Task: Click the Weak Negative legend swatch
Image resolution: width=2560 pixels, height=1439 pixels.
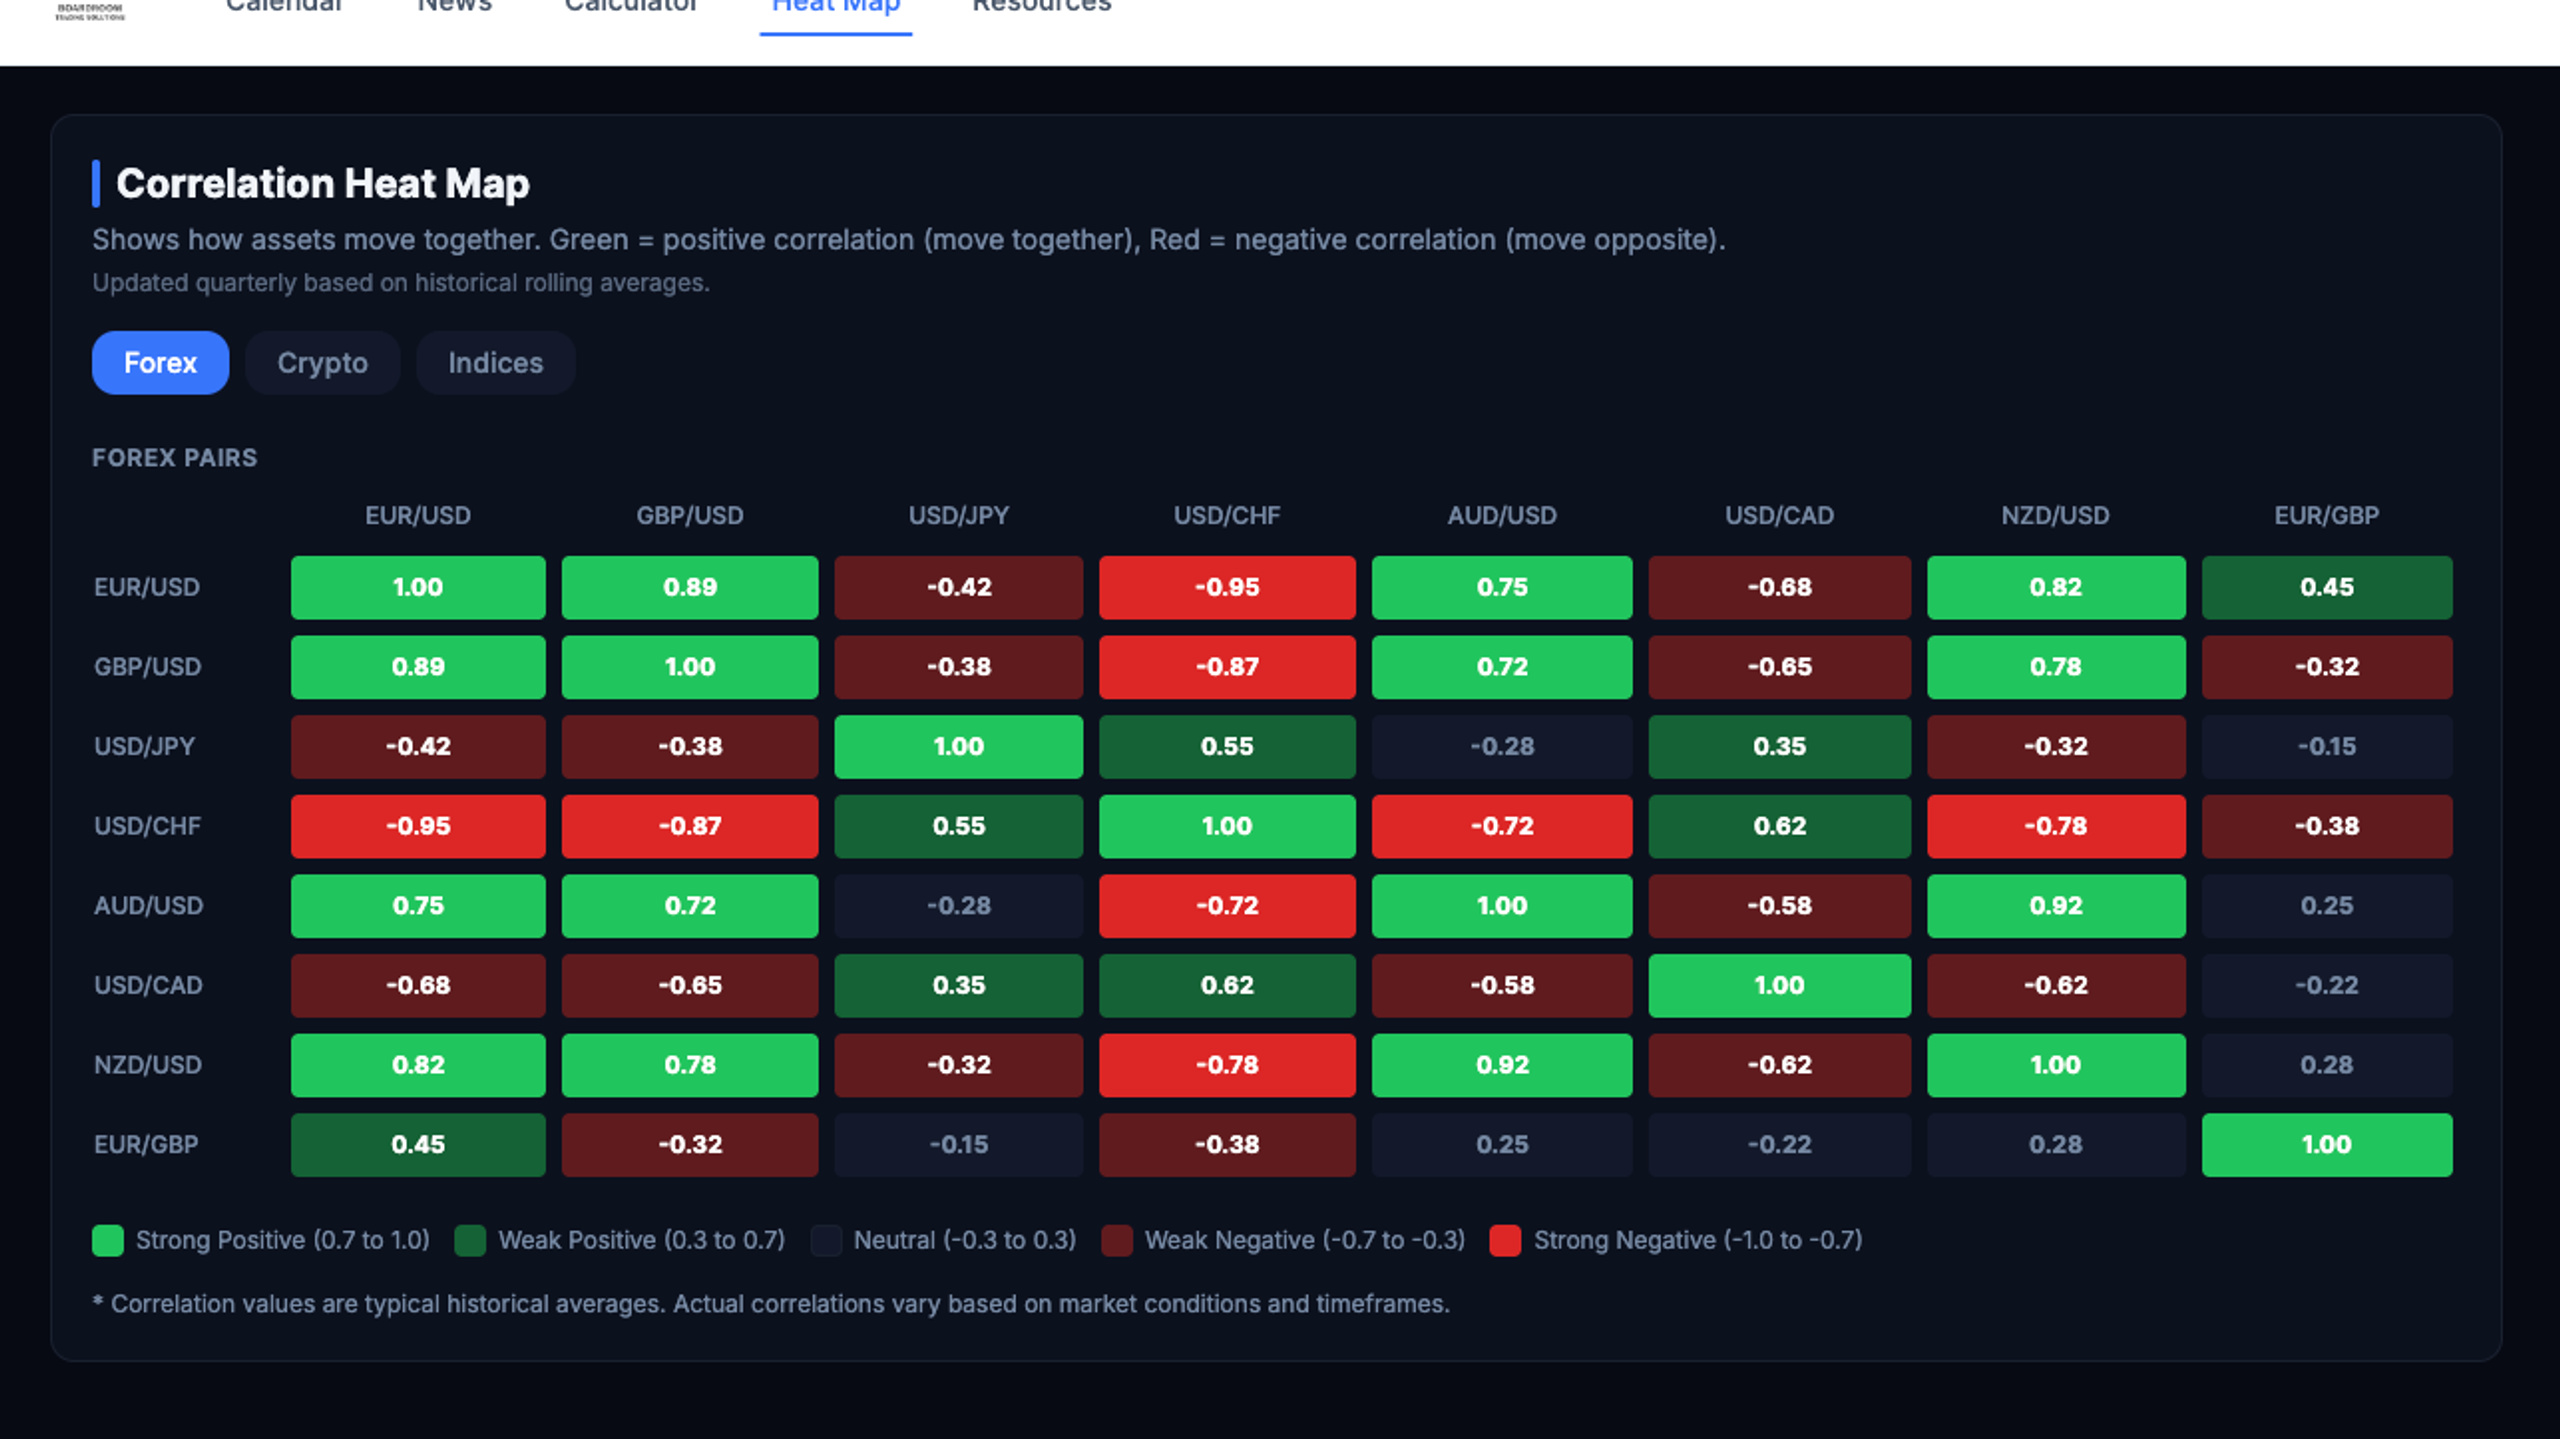Action: [1117, 1240]
